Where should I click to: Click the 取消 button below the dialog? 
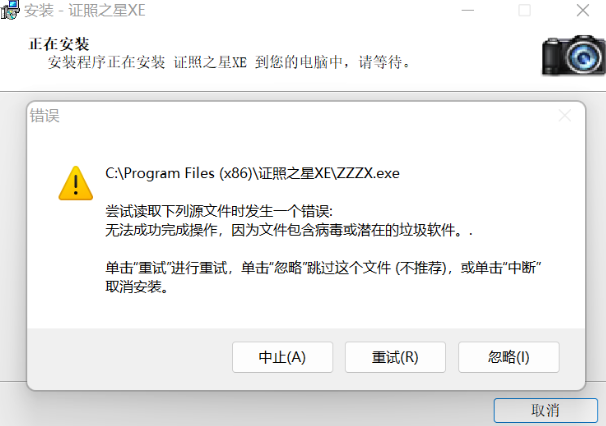coord(546,411)
